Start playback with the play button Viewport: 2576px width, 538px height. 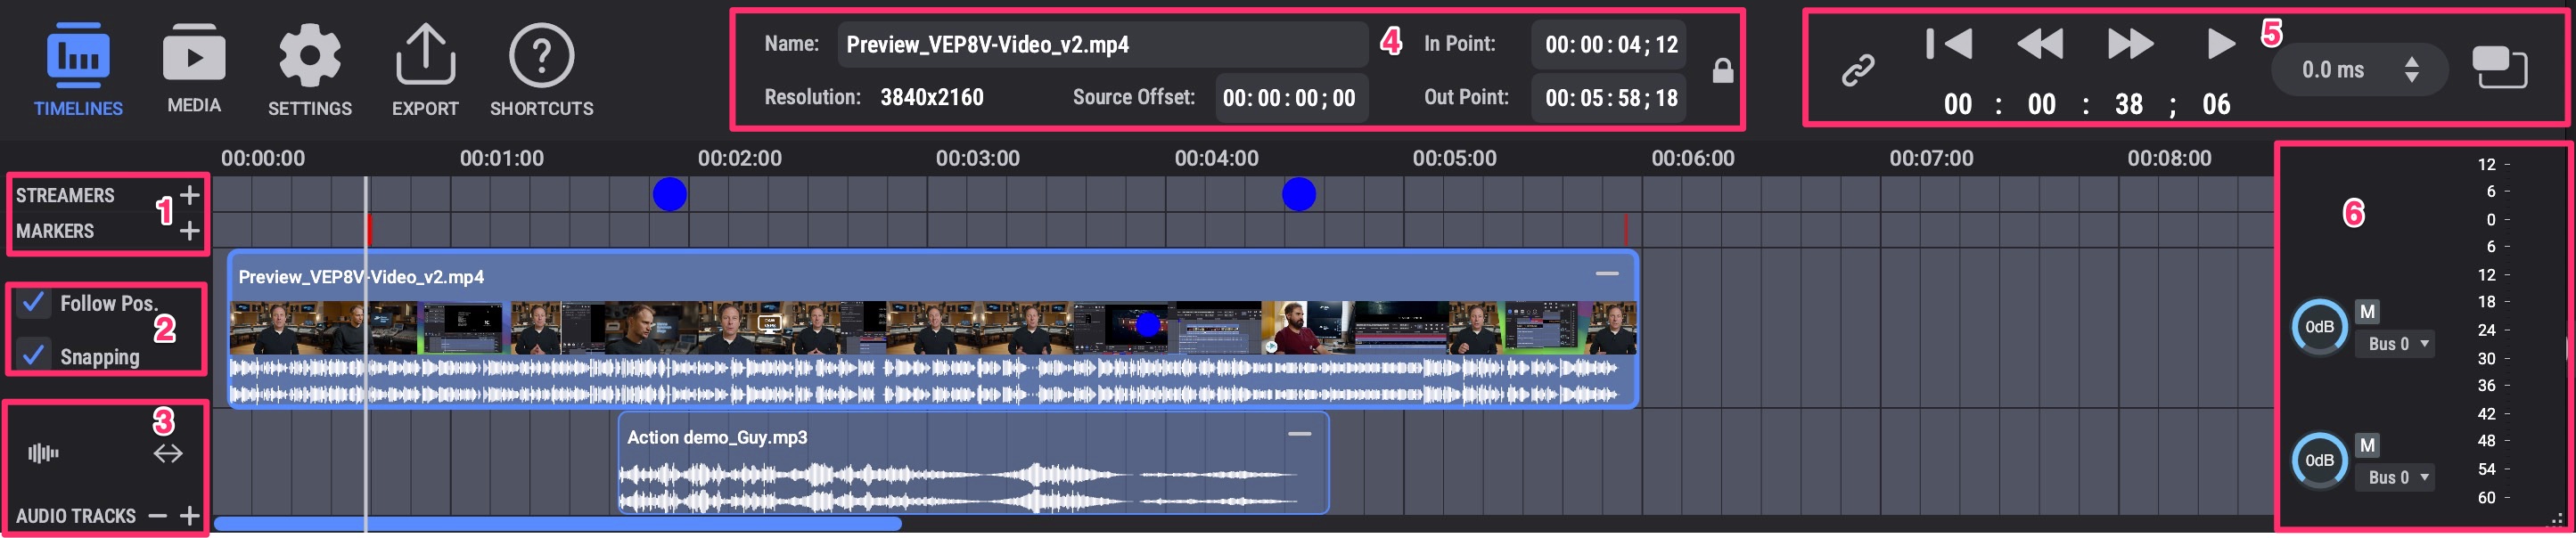(2220, 44)
